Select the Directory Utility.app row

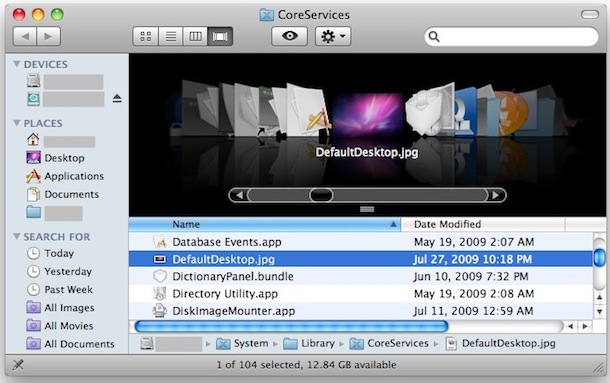click(x=361, y=293)
